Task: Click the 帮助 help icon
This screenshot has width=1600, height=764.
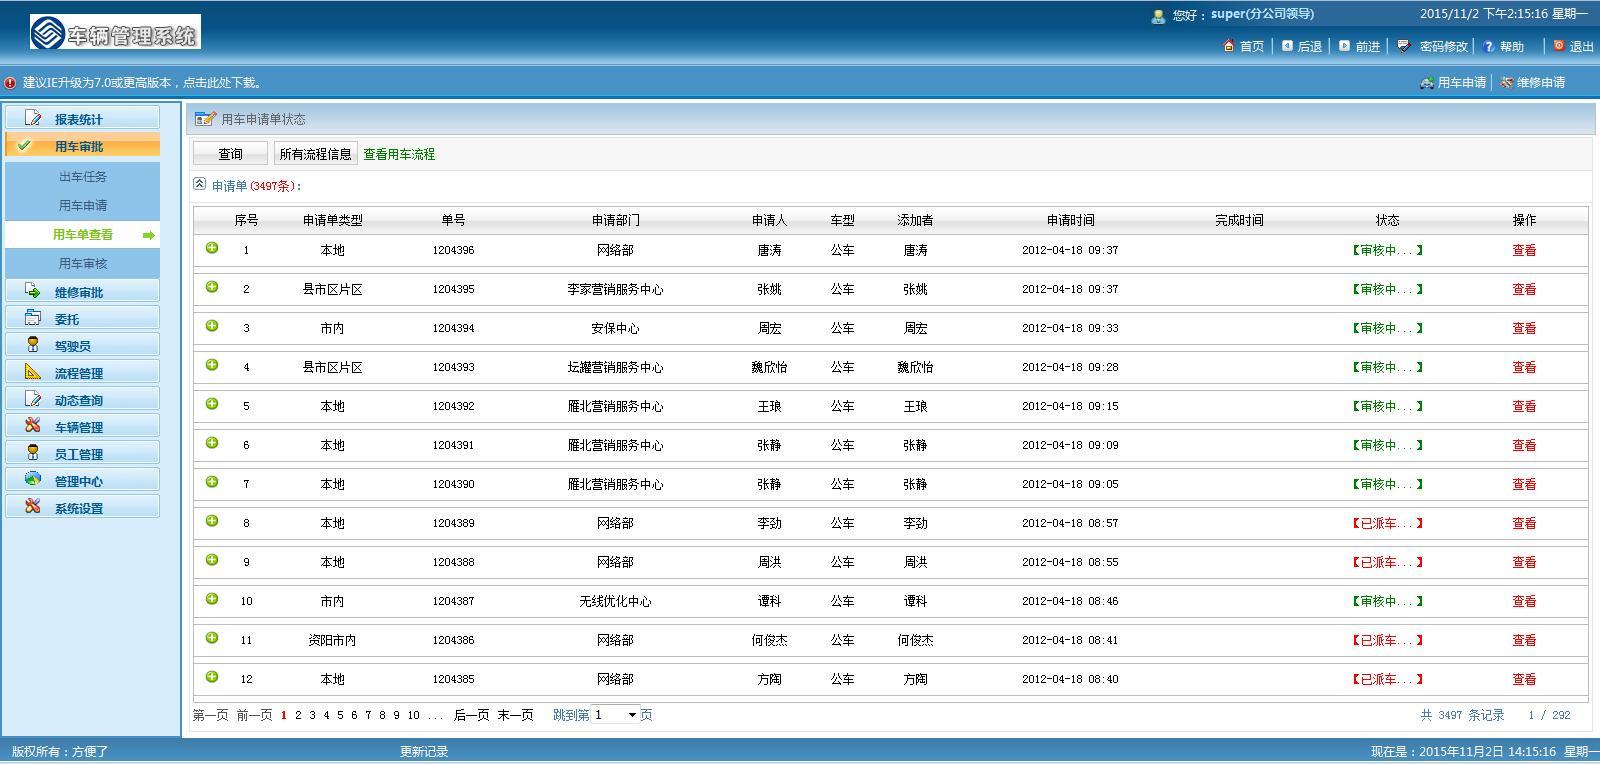Action: 1489,46
